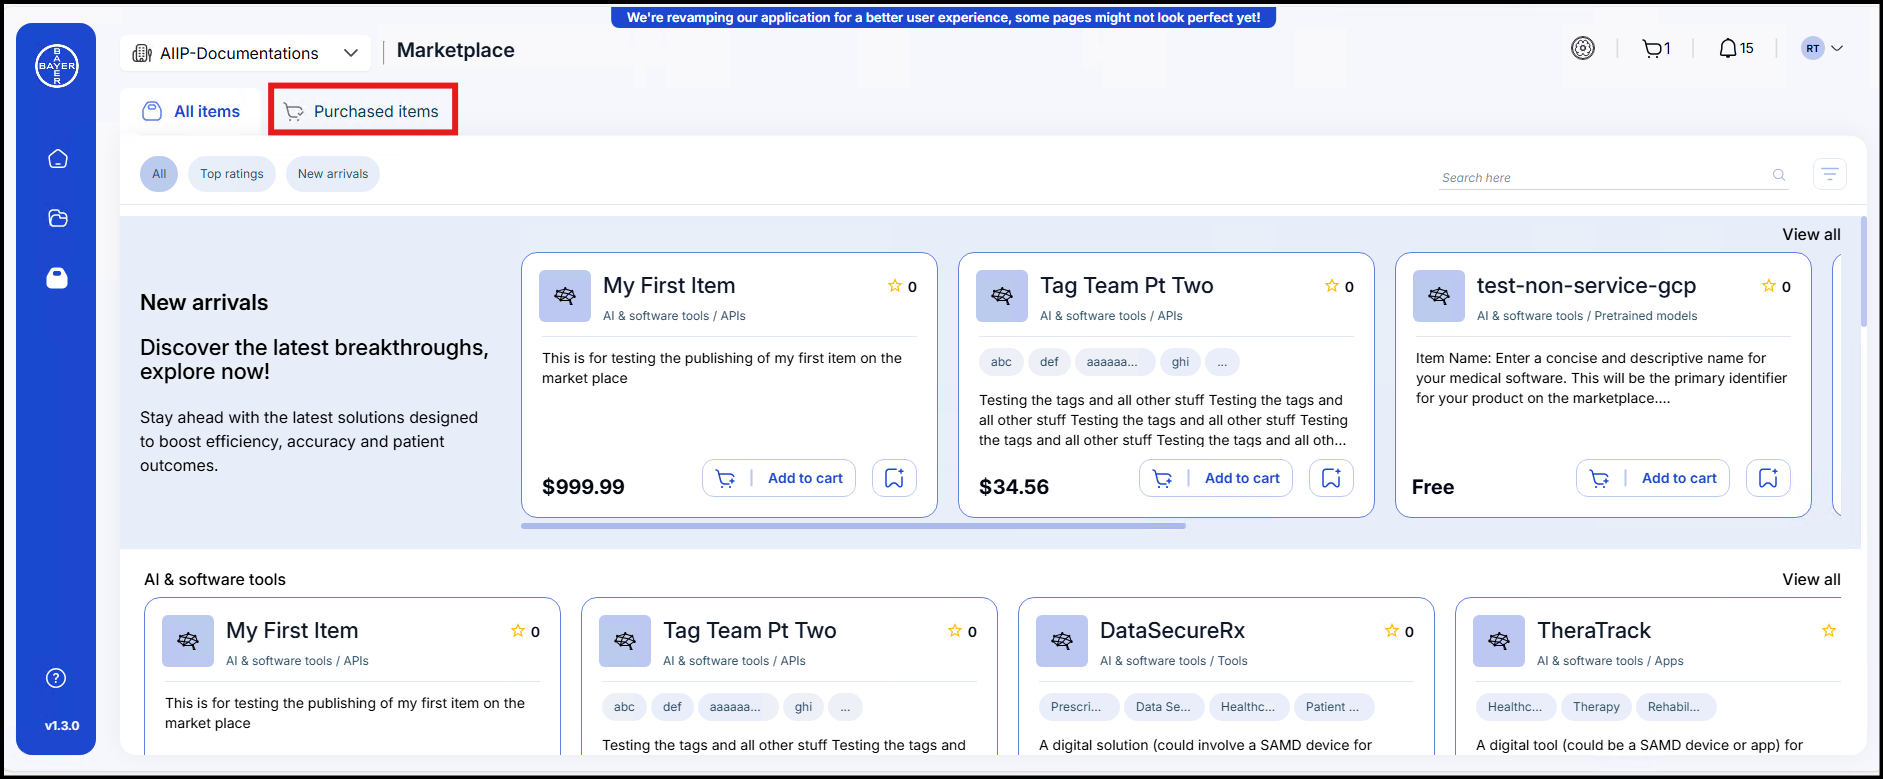Click DataSecureRx thumbnail icon
Screen dimensions: 1883x779
(x=1062, y=641)
